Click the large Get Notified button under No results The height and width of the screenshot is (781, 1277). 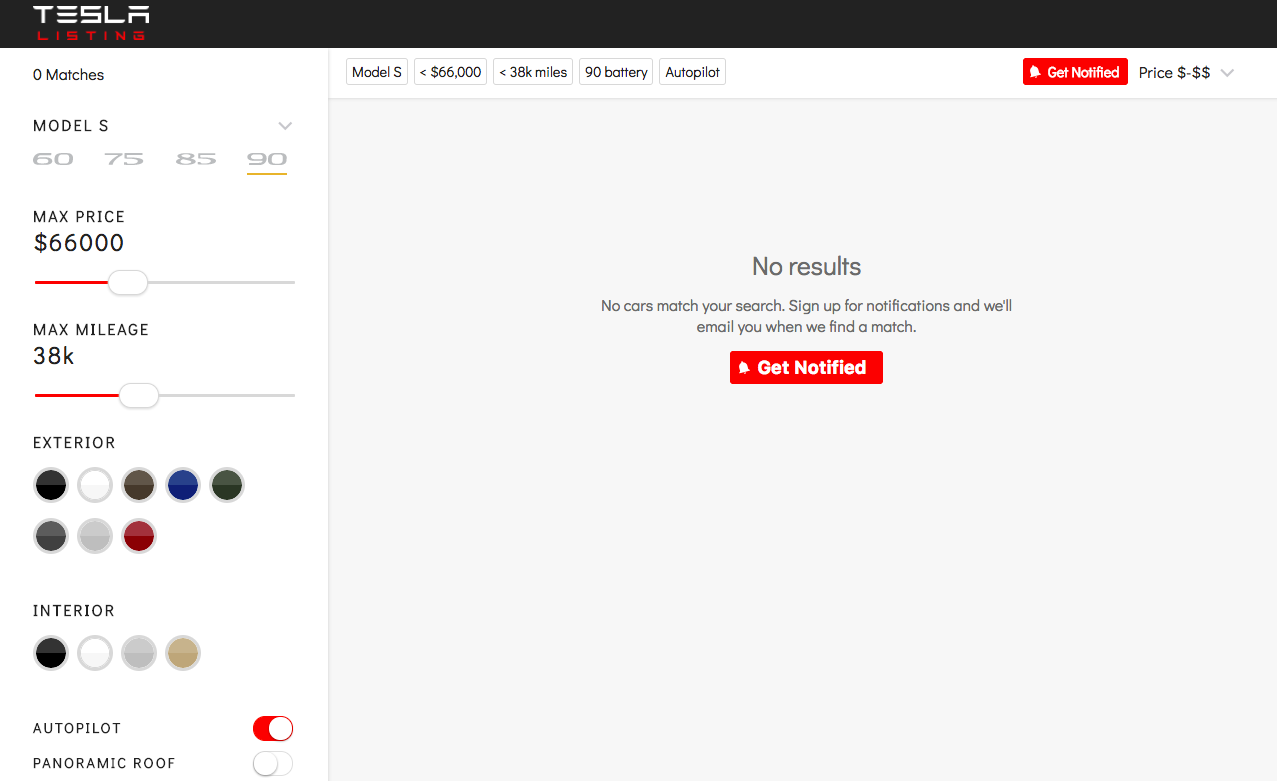[806, 368]
